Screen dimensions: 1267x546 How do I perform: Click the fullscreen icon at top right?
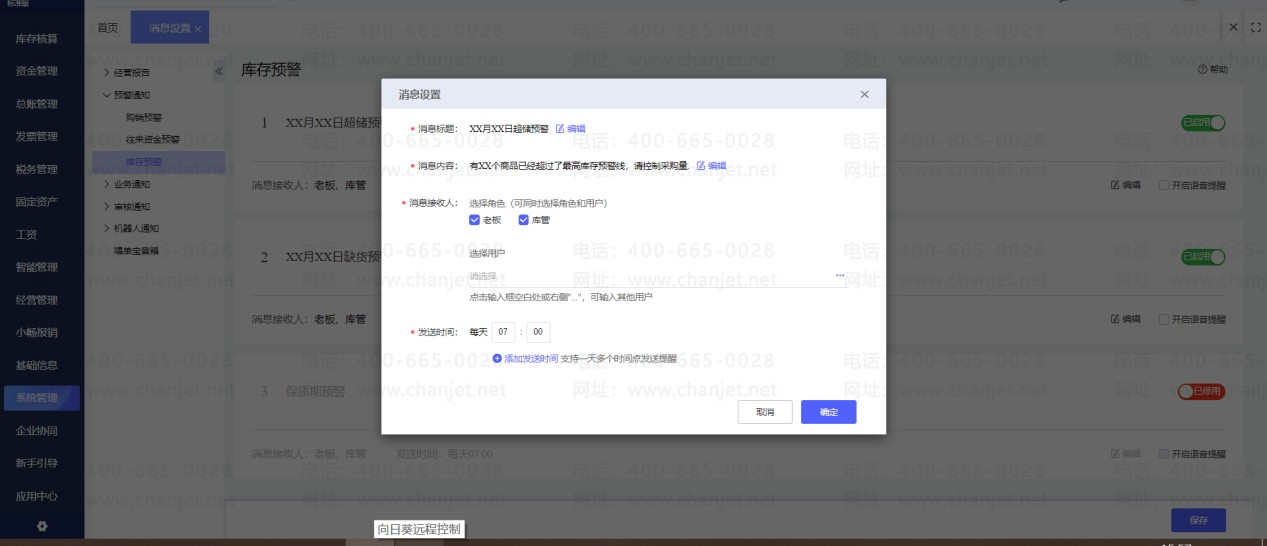pyautogui.click(x=1256, y=27)
